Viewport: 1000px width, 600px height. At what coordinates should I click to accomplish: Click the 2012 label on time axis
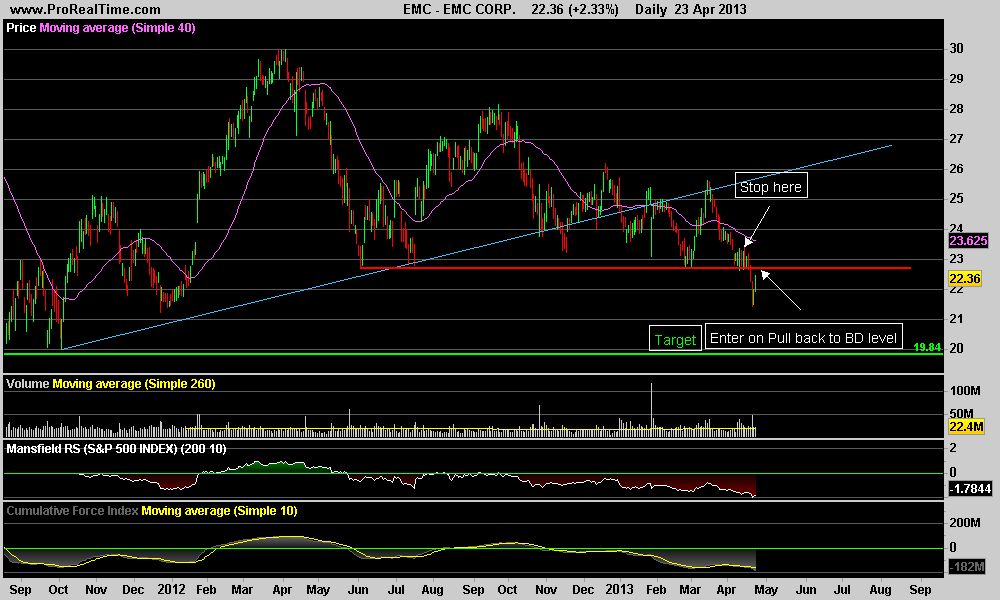tap(171, 590)
